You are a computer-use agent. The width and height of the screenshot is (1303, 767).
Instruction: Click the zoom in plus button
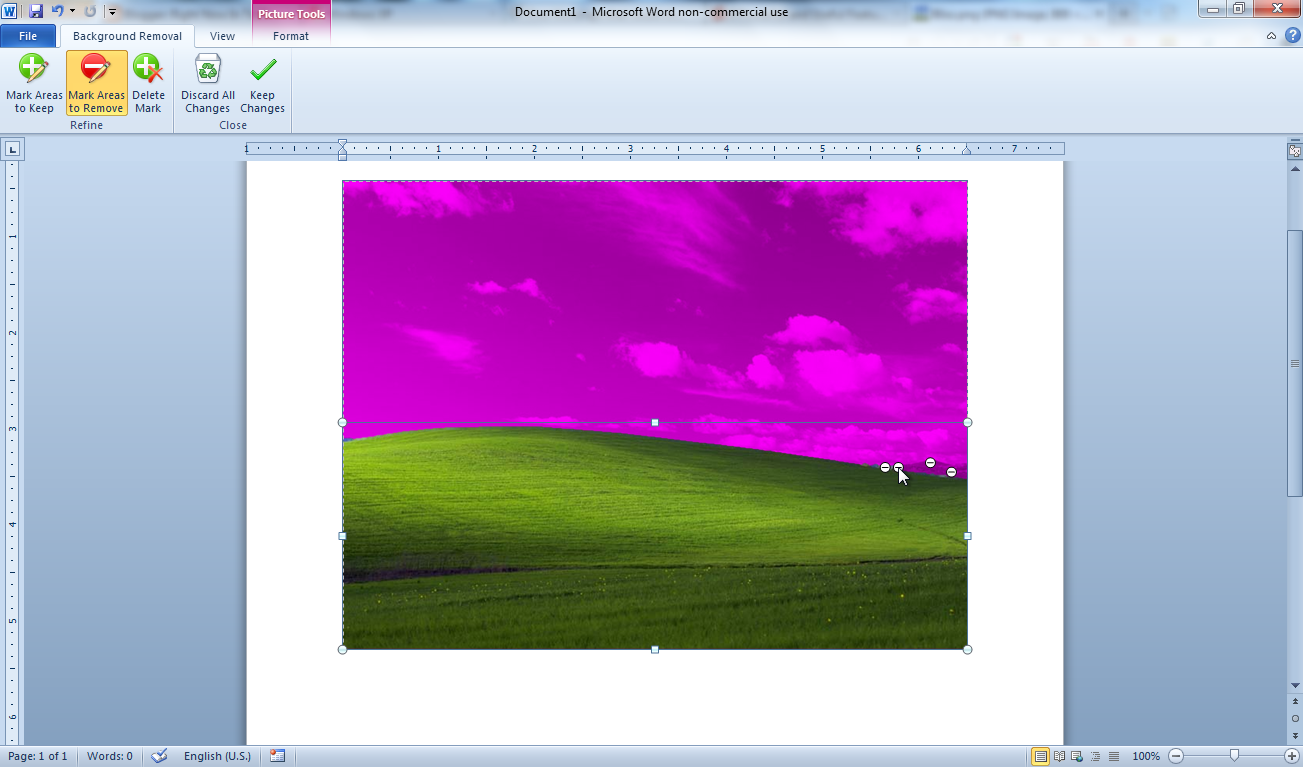[x=1292, y=756]
